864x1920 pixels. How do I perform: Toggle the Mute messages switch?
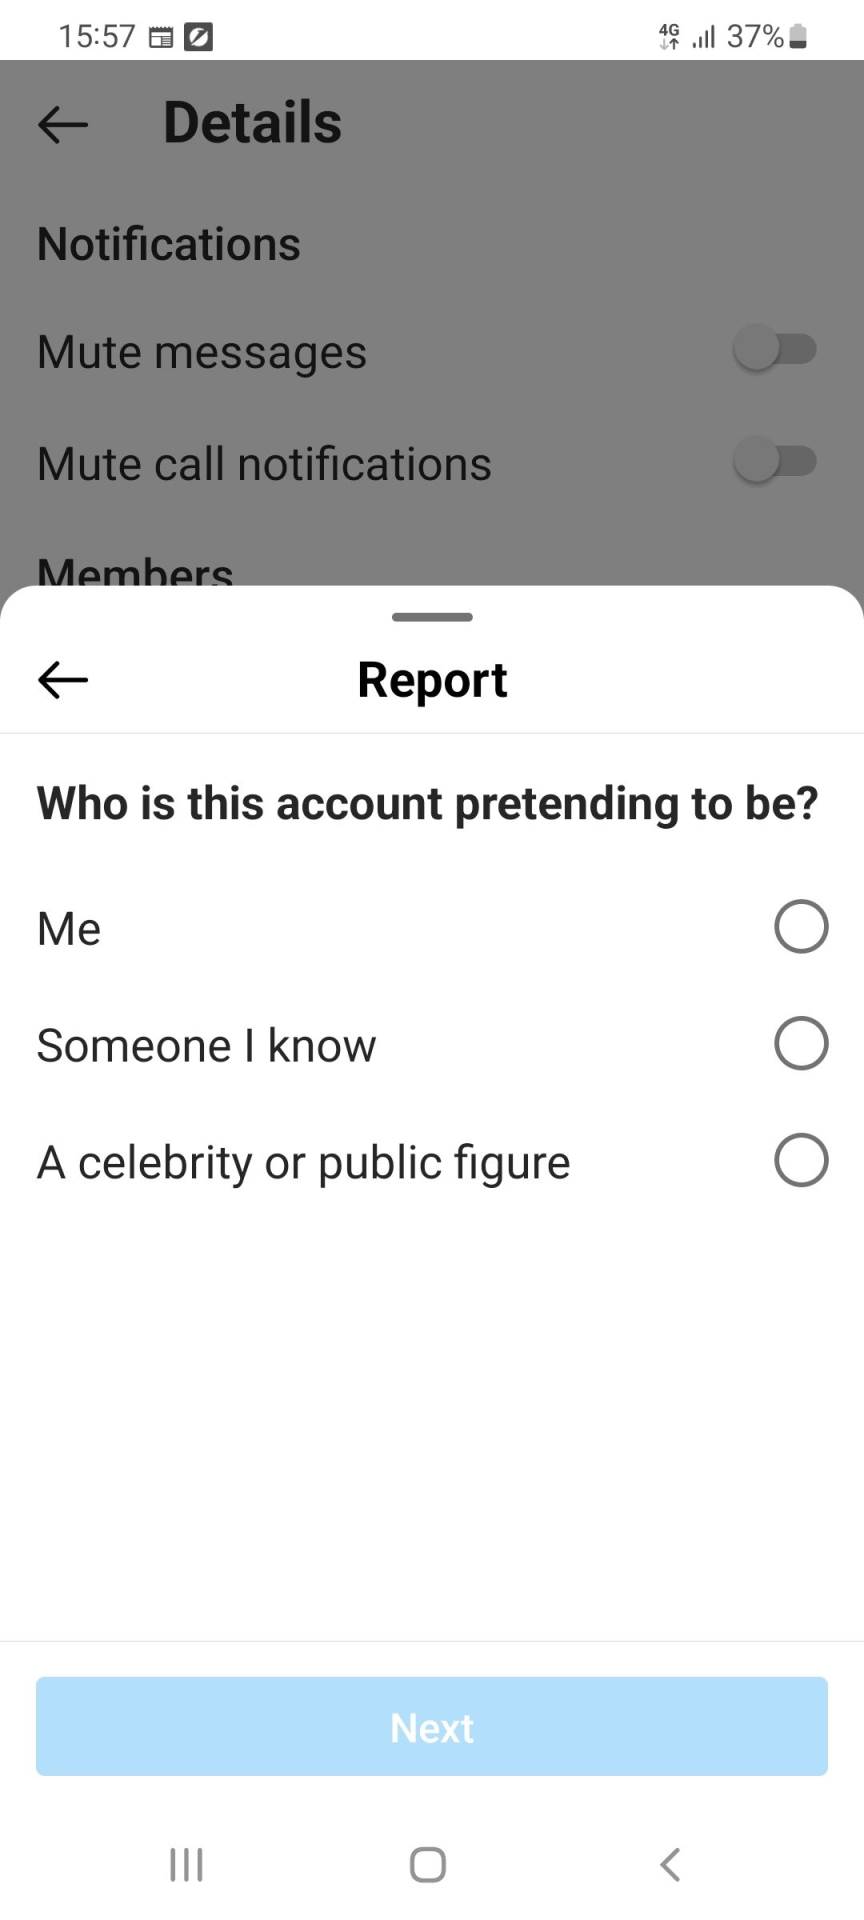click(775, 350)
